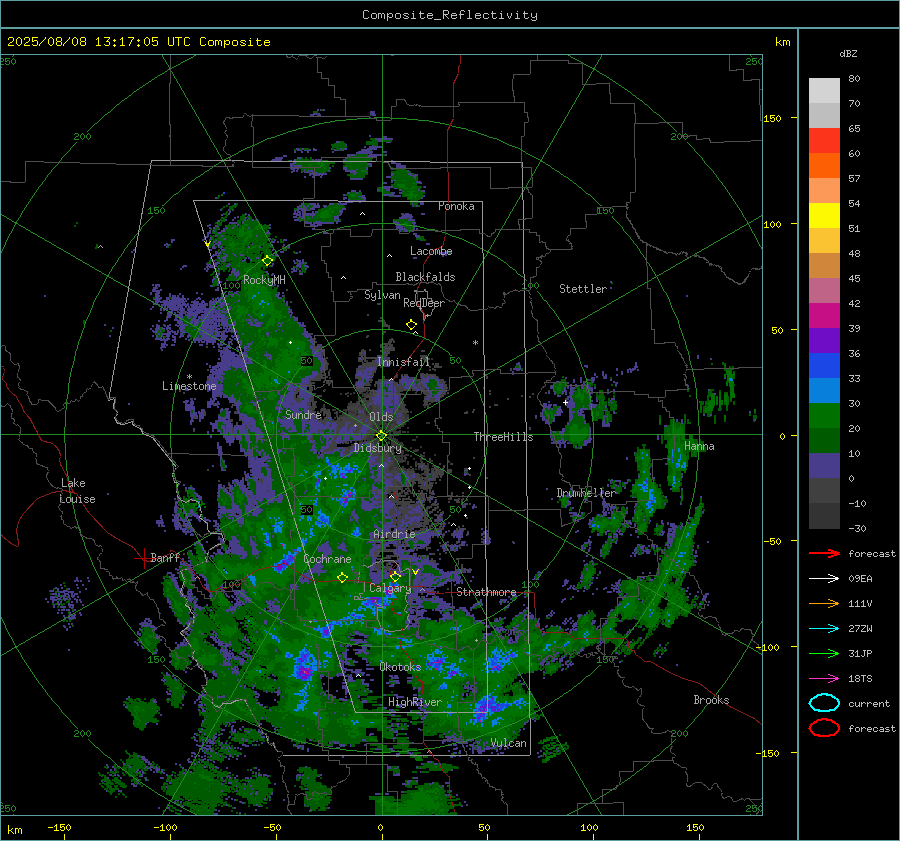Click the Olds label near radar center
Viewport: 900px width, 841px height.
[381, 417]
